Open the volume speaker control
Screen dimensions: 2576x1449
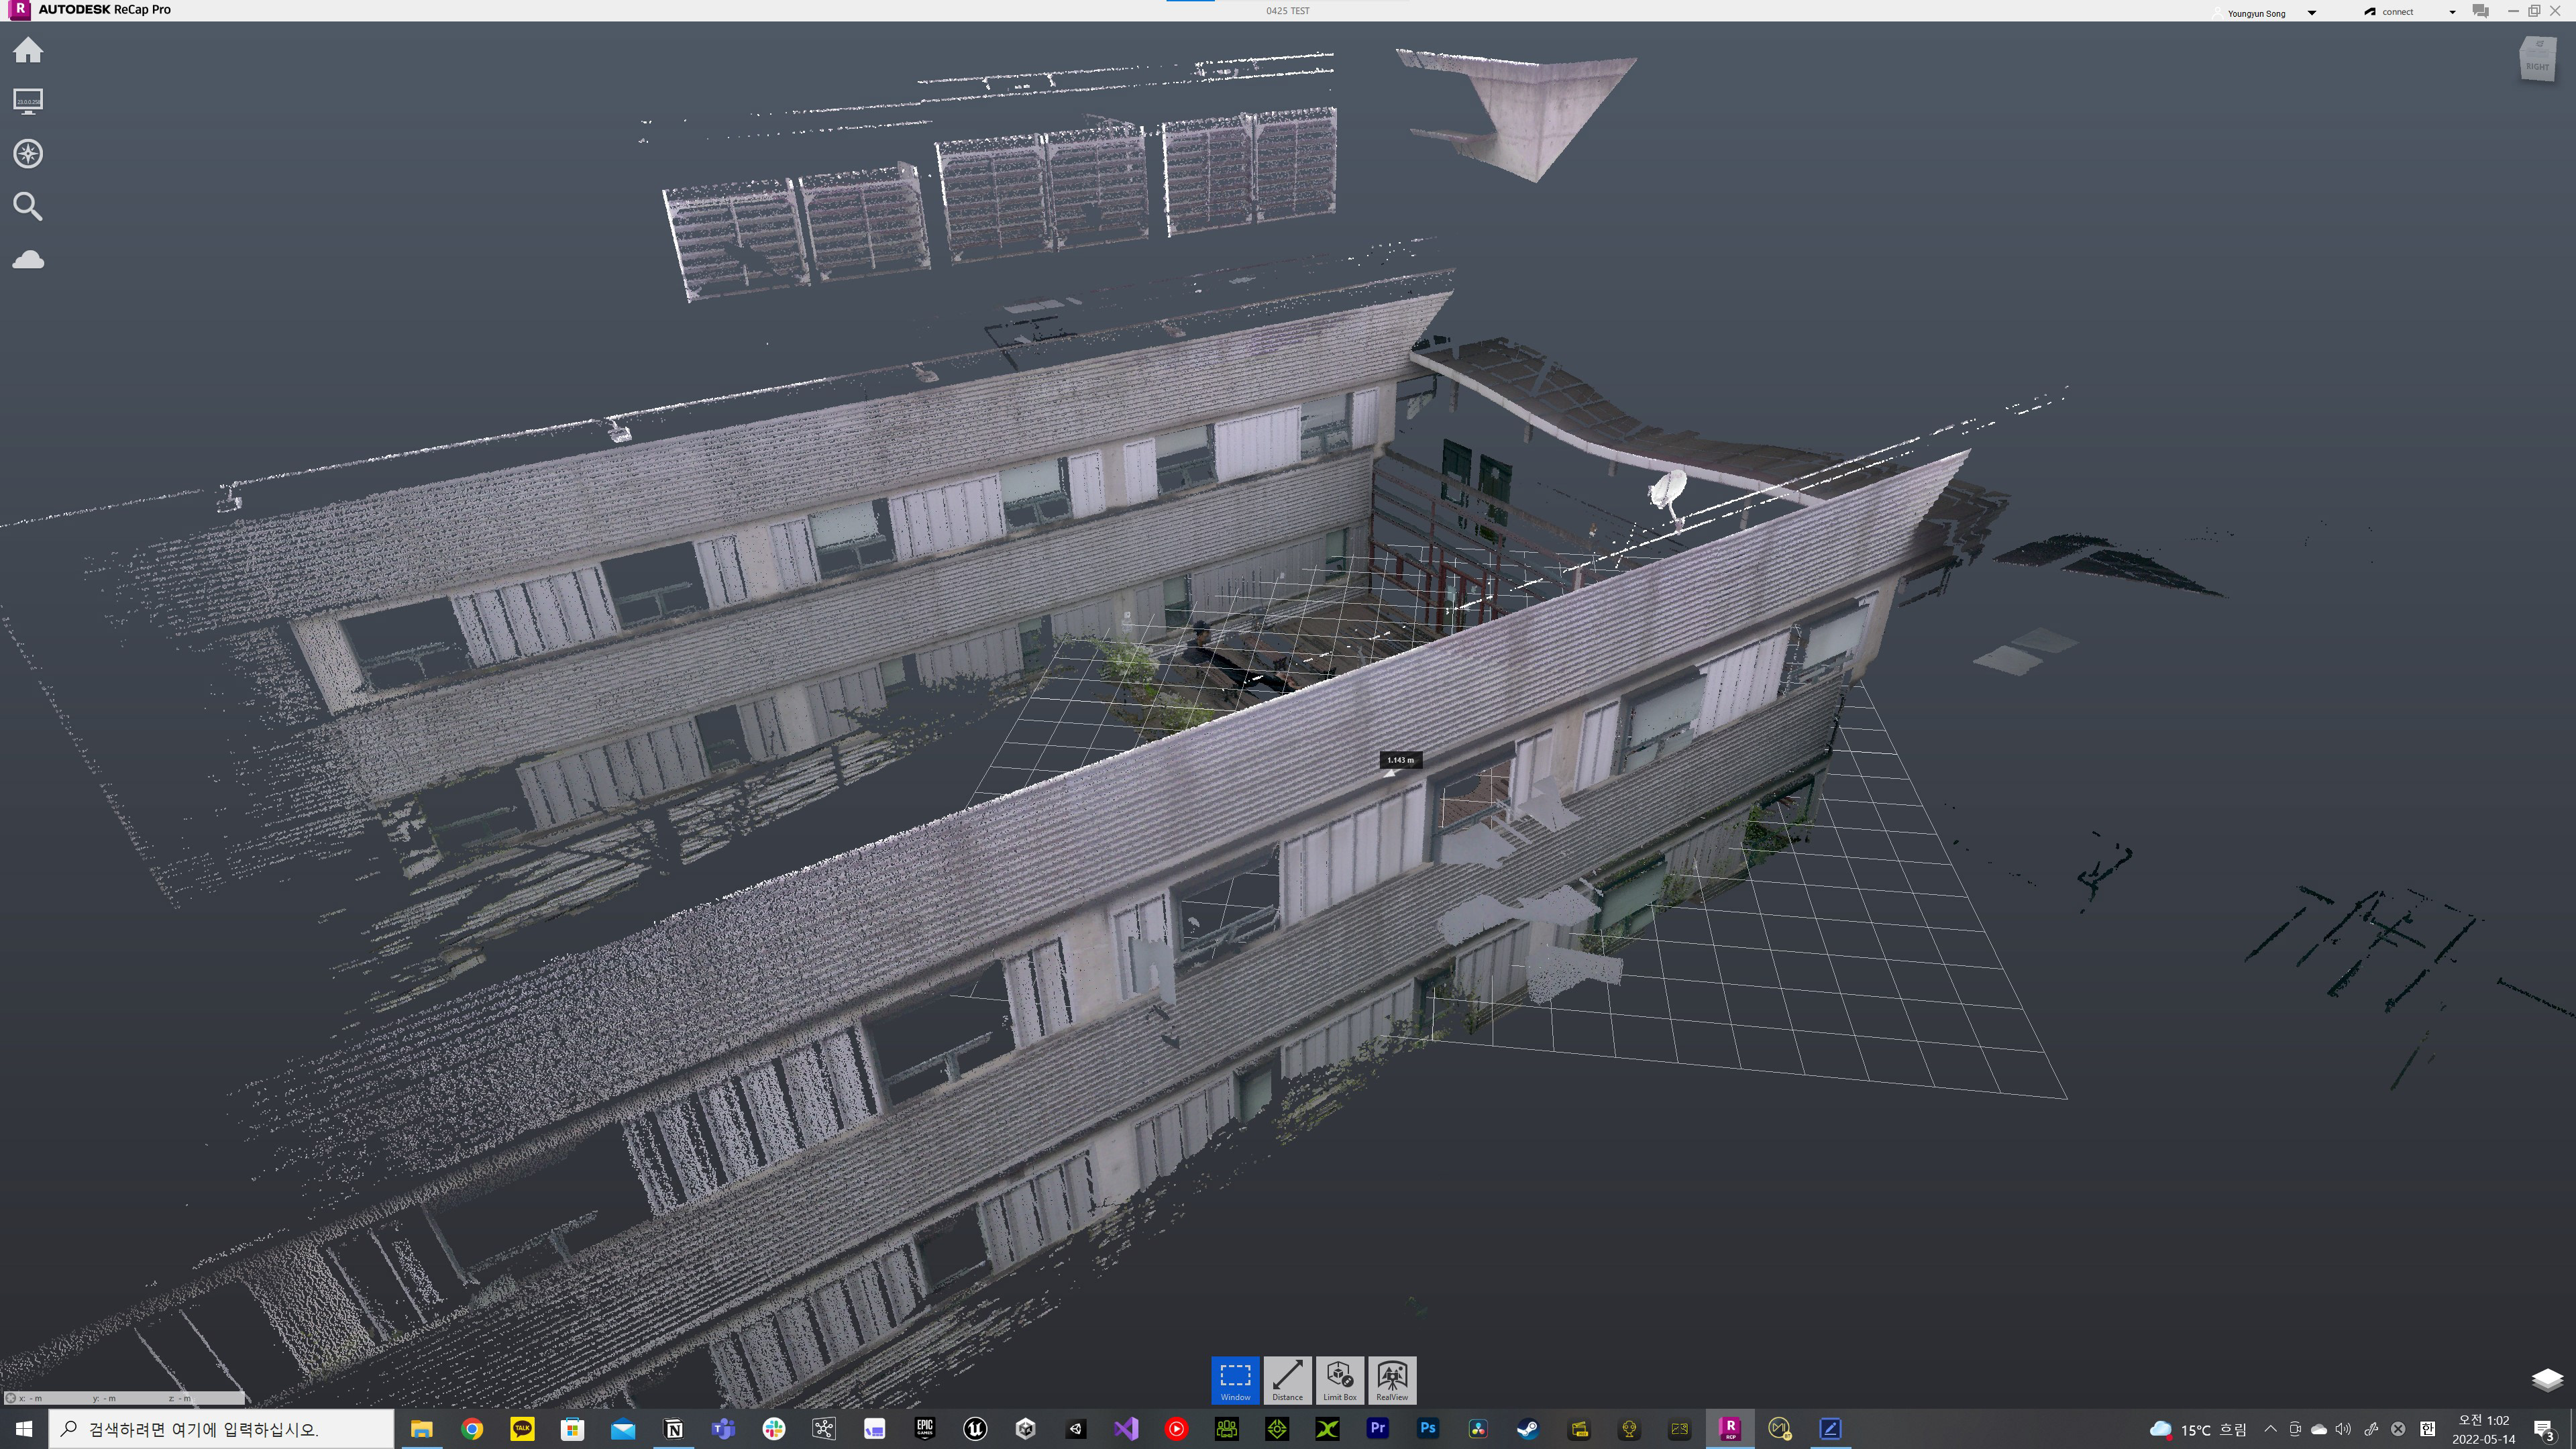(2344, 1429)
